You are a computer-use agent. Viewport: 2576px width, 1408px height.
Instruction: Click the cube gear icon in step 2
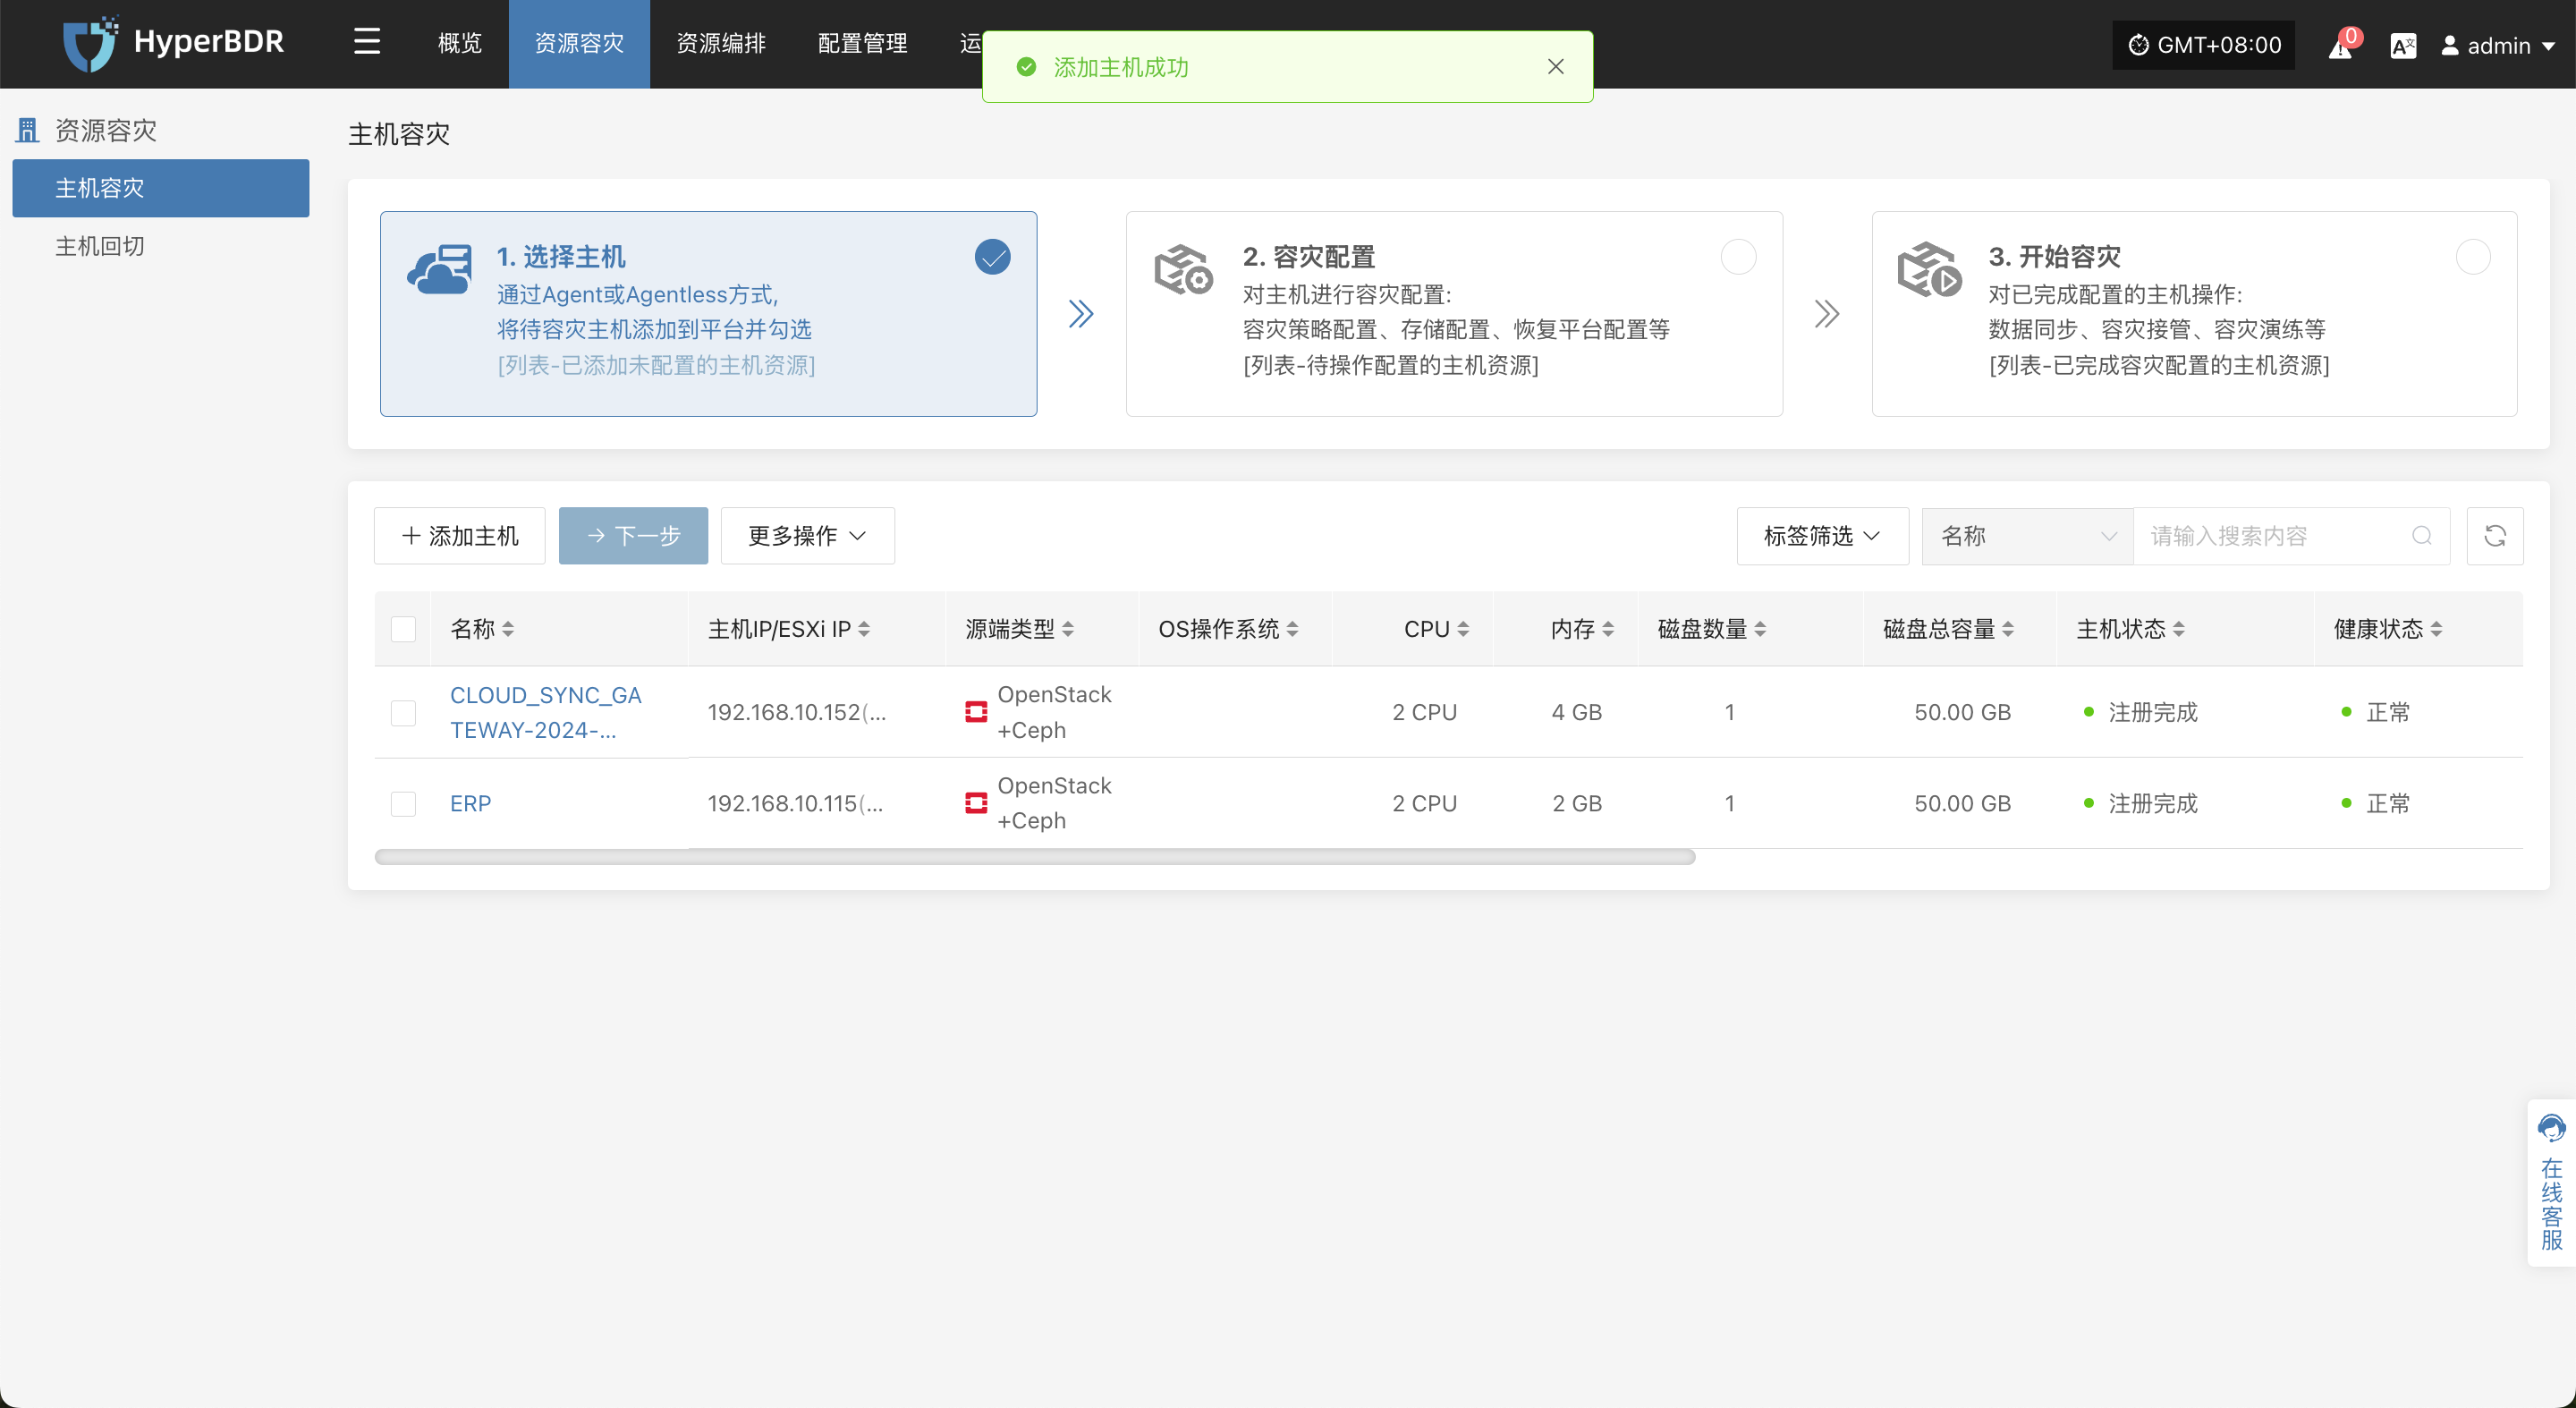(1183, 269)
